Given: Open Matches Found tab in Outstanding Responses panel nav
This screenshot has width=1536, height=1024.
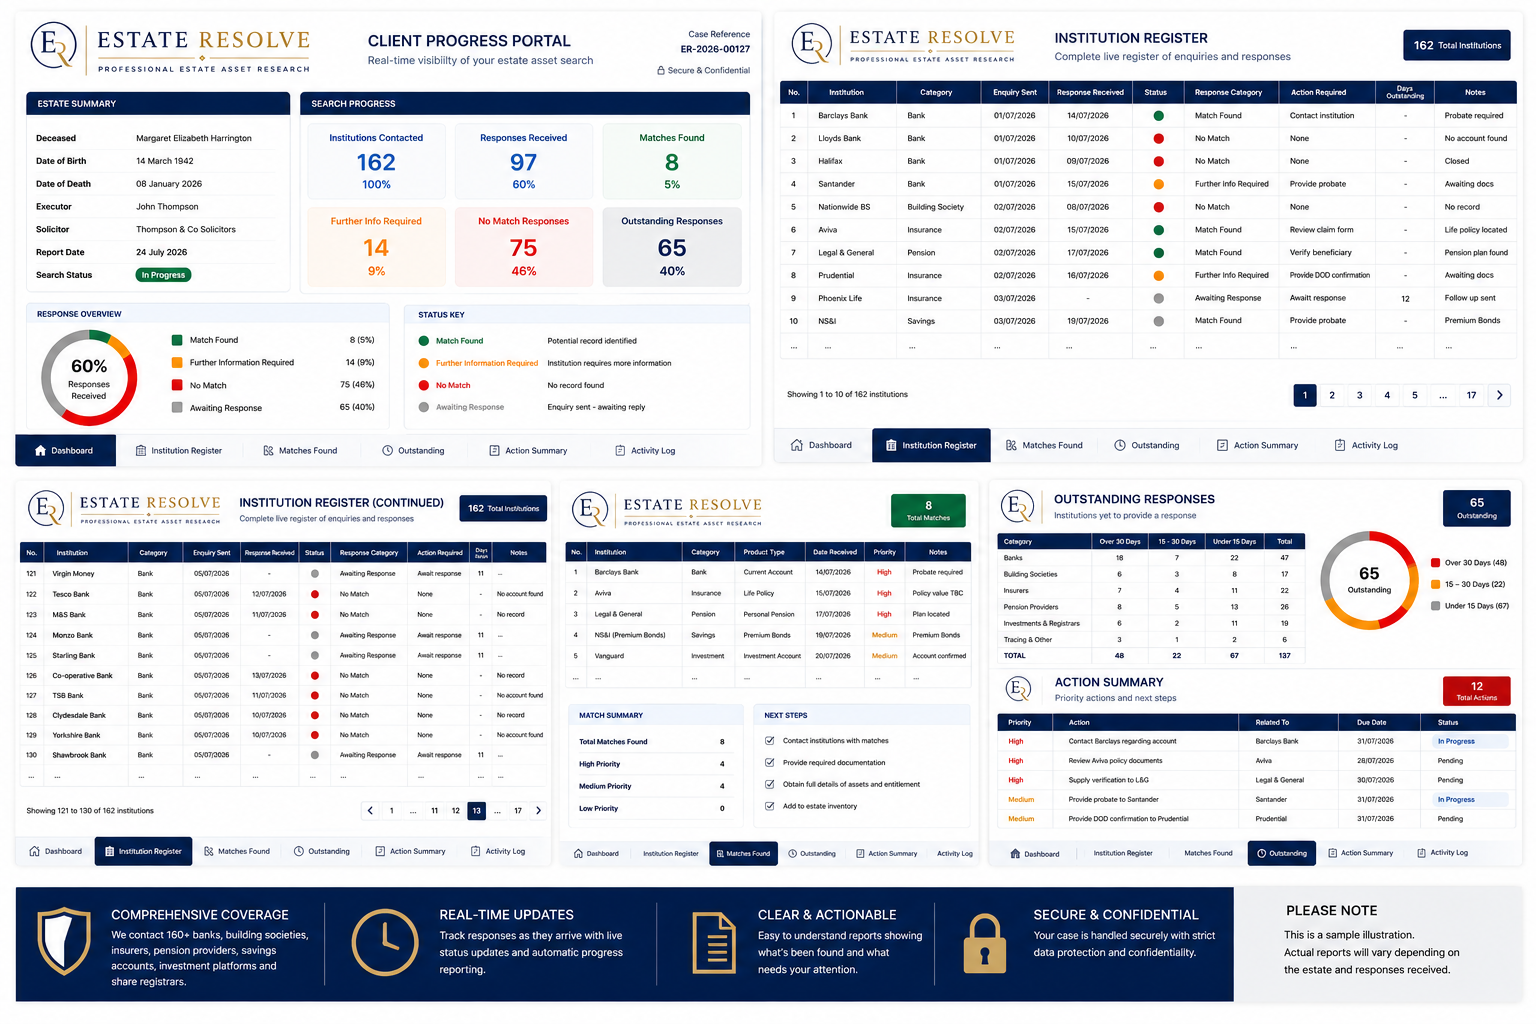Looking at the screenshot, I should tap(1208, 853).
